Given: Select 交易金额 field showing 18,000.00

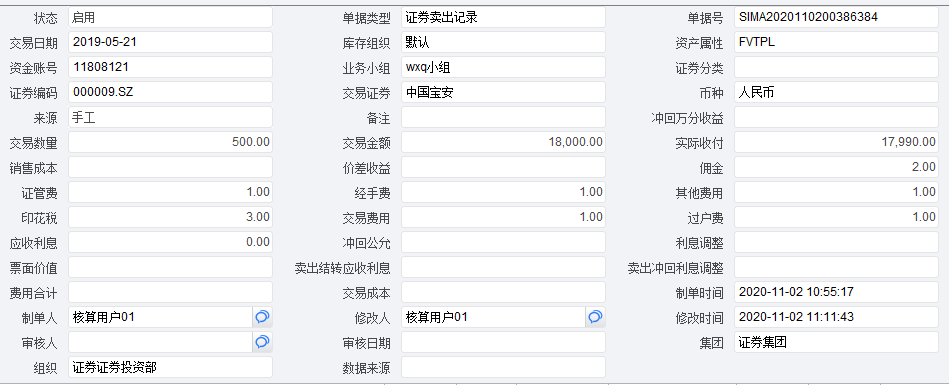Looking at the screenshot, I should click(x=503, y=142).
